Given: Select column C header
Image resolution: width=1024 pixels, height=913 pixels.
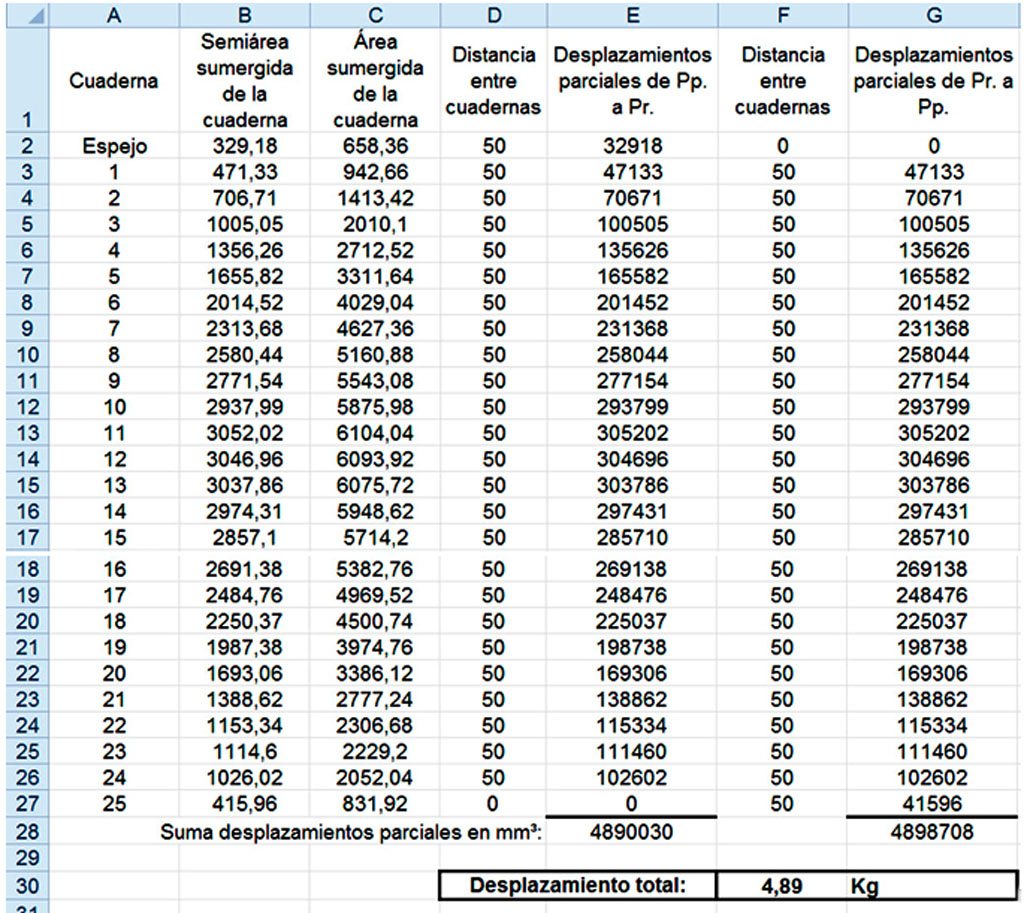Looking at the screenshot, I should point(375,15).
